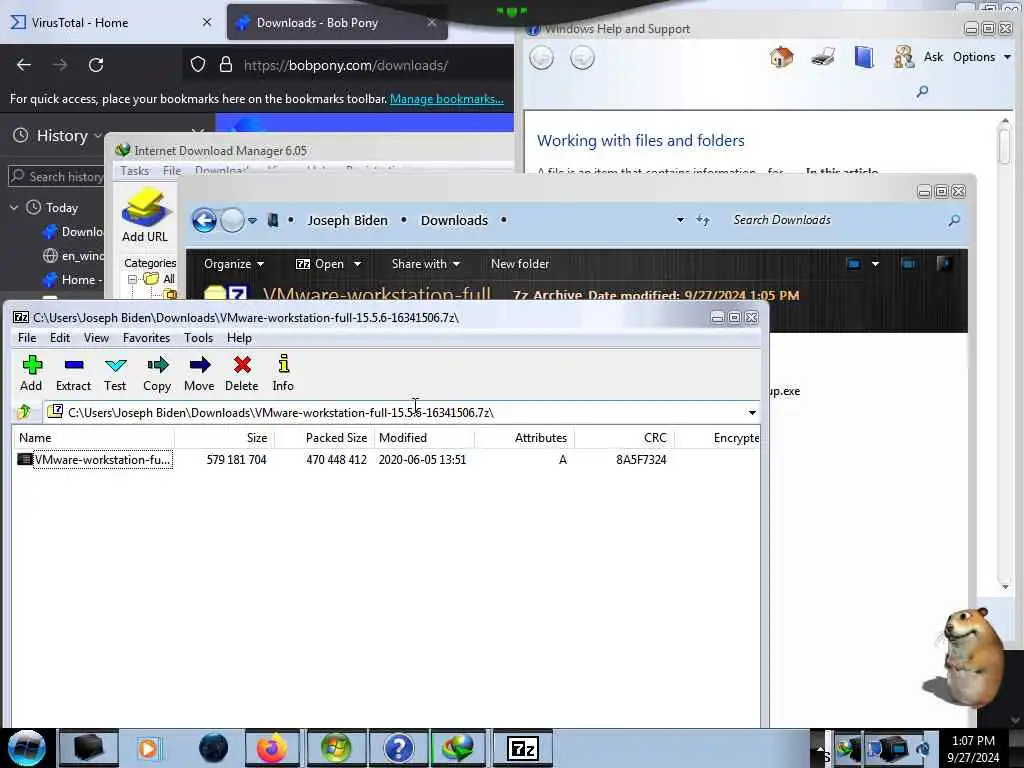Switch to the VirusTotal - Home tab
The width and height of the screenshot is (1024, 768).
(111, 22)
